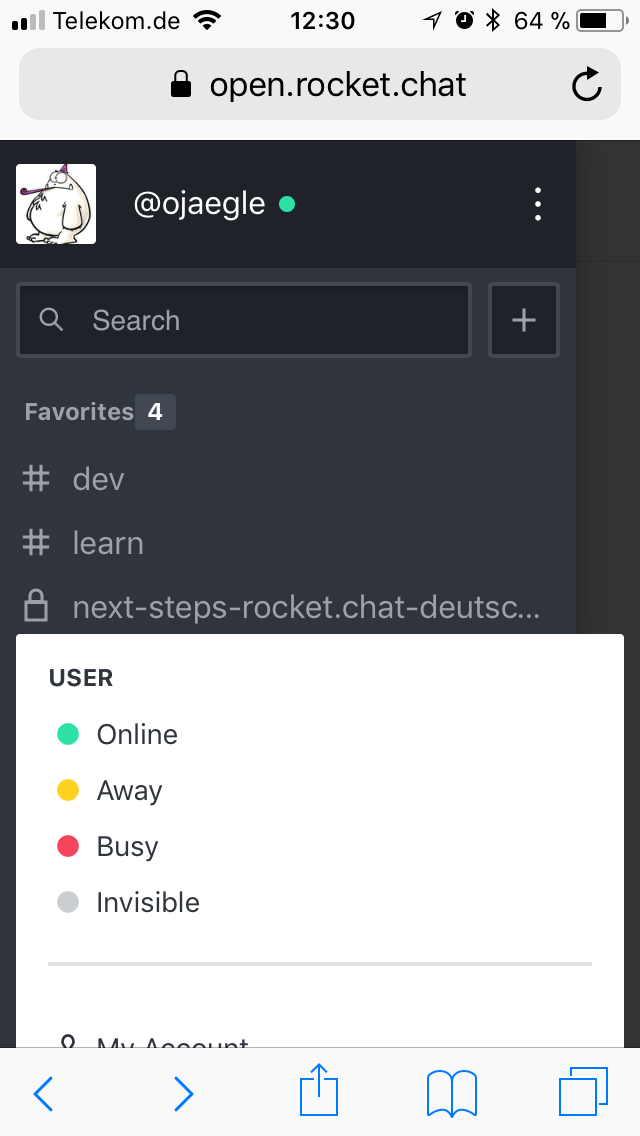Set user status to Away

[x=128, y=790]
